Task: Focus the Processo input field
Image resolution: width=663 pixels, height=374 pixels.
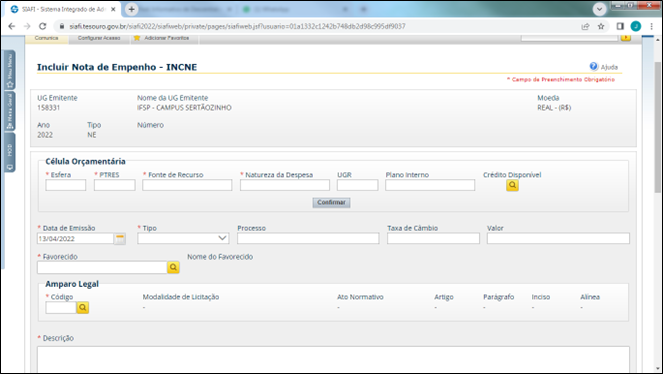Action: coord(308,239)
